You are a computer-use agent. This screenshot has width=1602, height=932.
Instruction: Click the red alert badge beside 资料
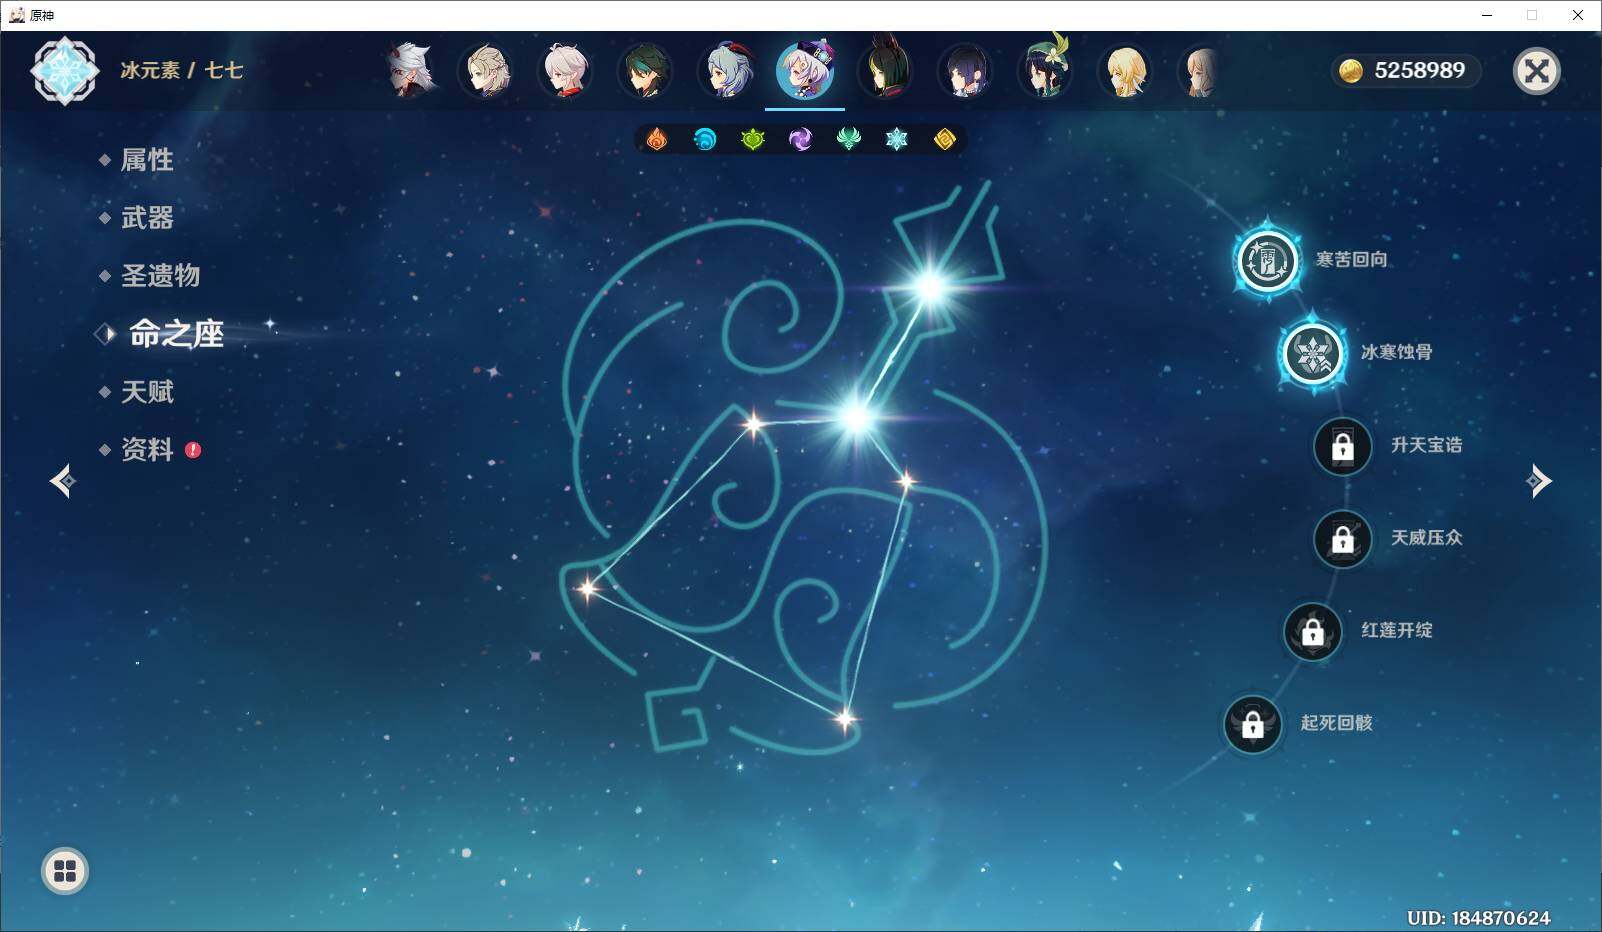point(193,450)
